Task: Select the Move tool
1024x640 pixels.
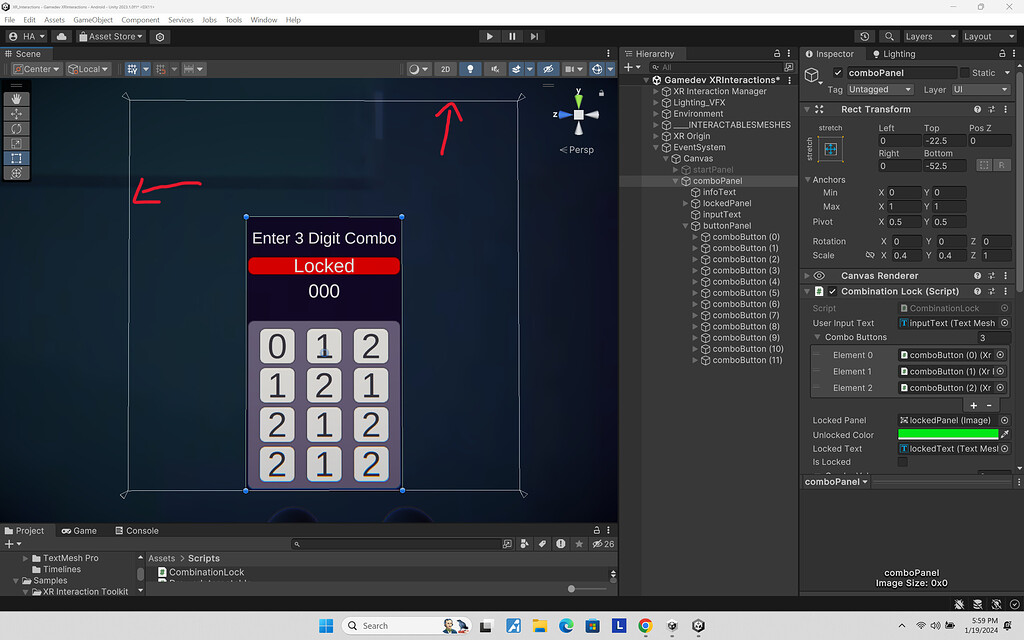Action: 17,114
